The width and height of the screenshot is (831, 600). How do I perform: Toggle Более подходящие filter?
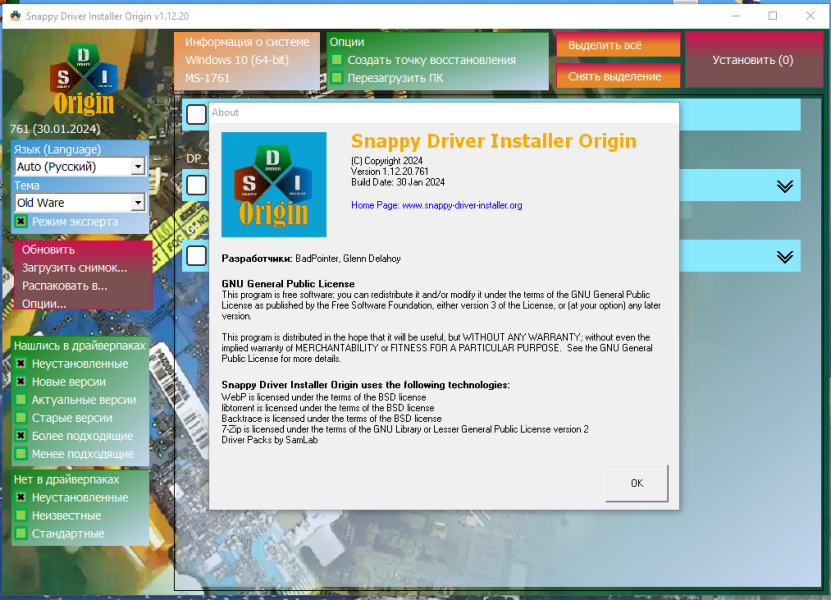[x=21, y=436]
